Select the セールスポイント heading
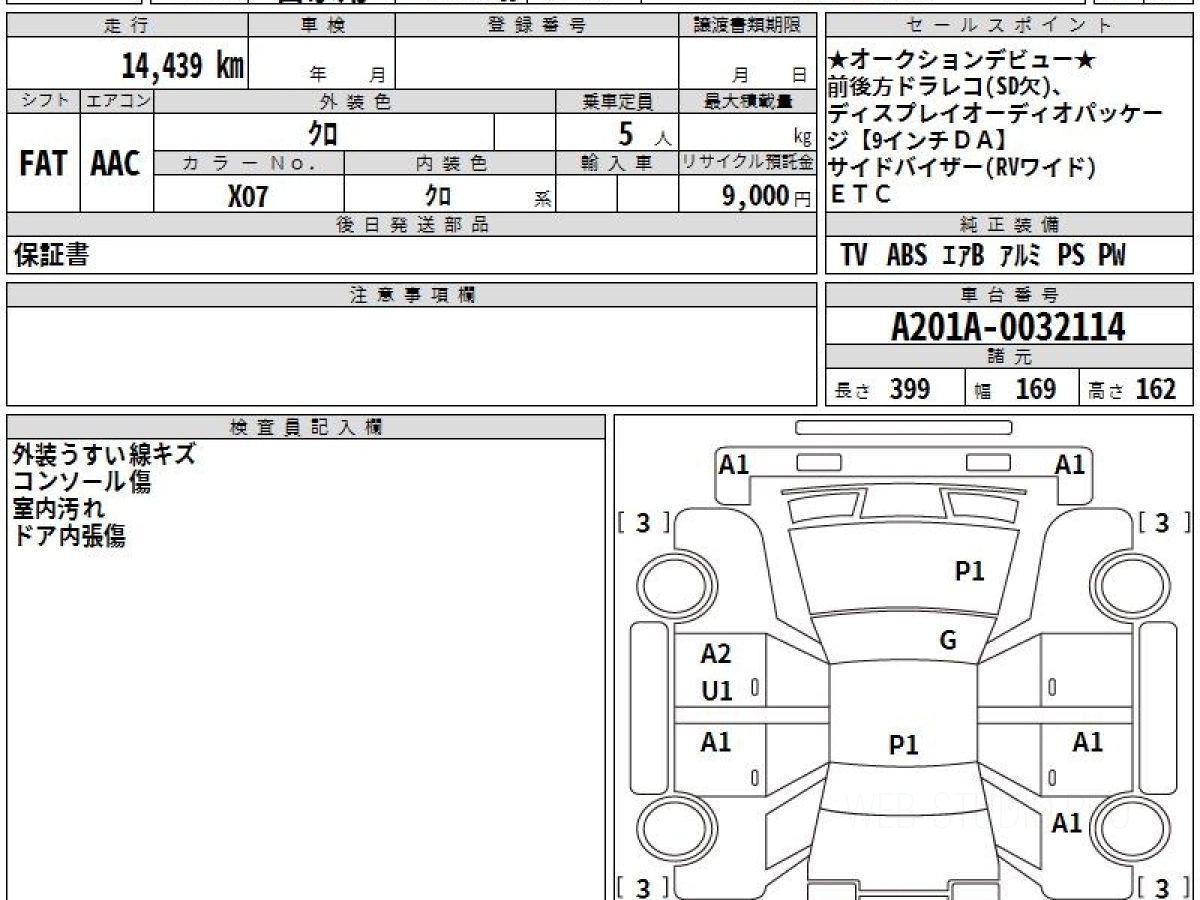 [1009, 26]
